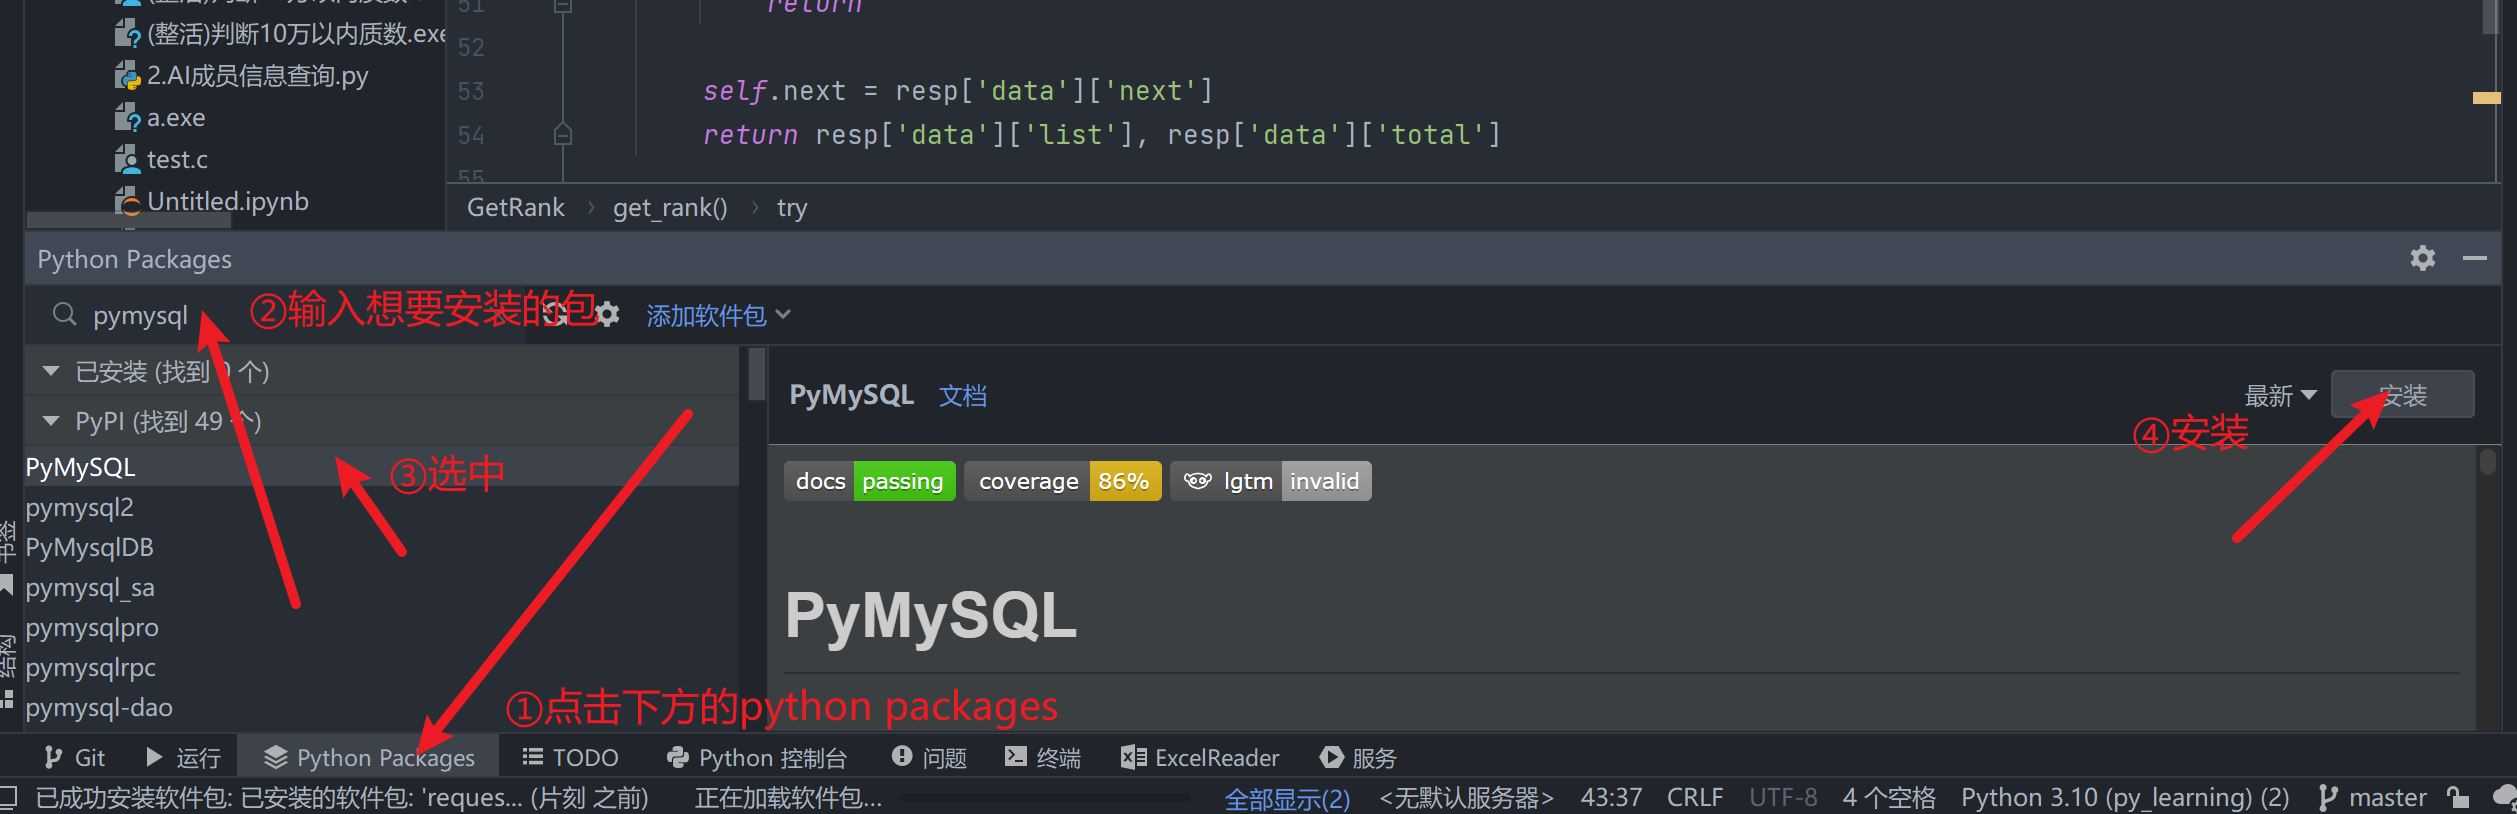Image resolution: width=2517 pixels, height=814 pixels.
Task: Click the package description scrollbar
Action: [2488, 462]
